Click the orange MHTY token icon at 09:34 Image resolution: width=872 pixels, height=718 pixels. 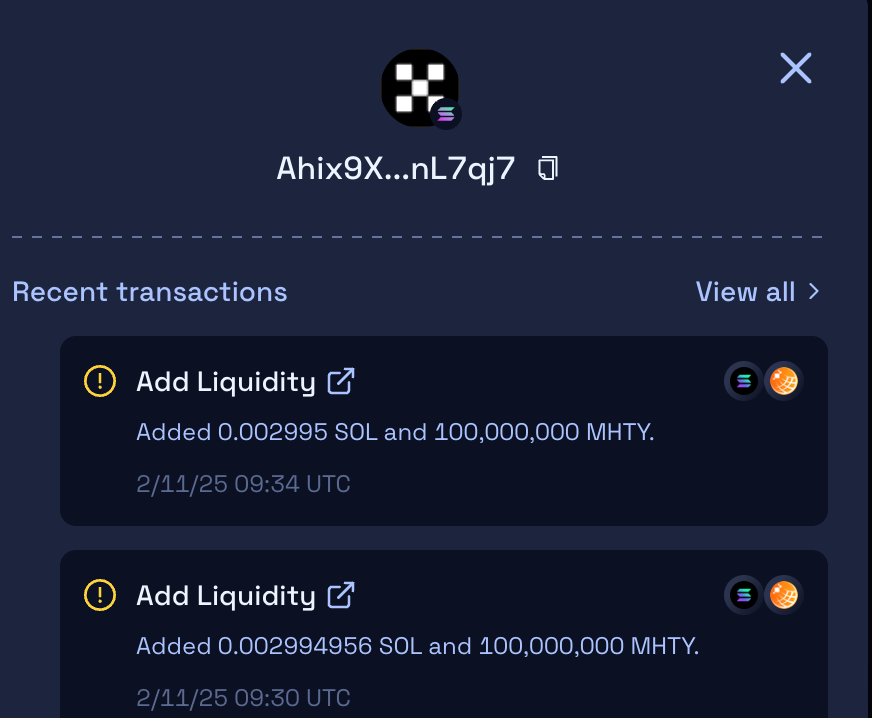(784, 381)
